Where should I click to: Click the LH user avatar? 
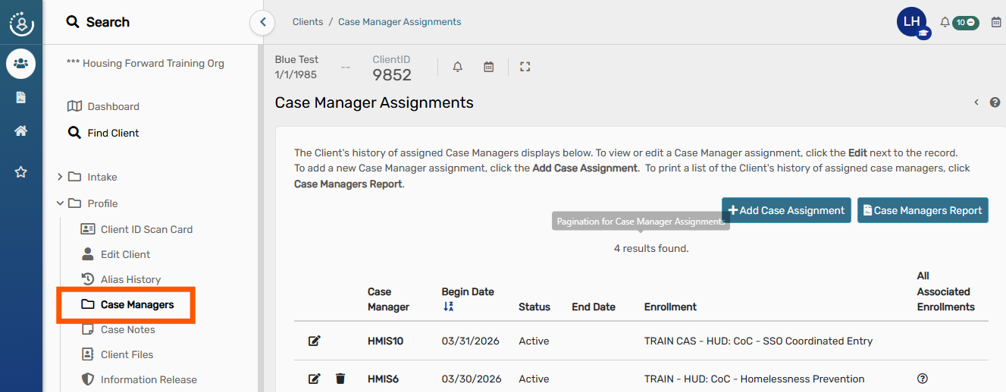(x=912, y=22)
